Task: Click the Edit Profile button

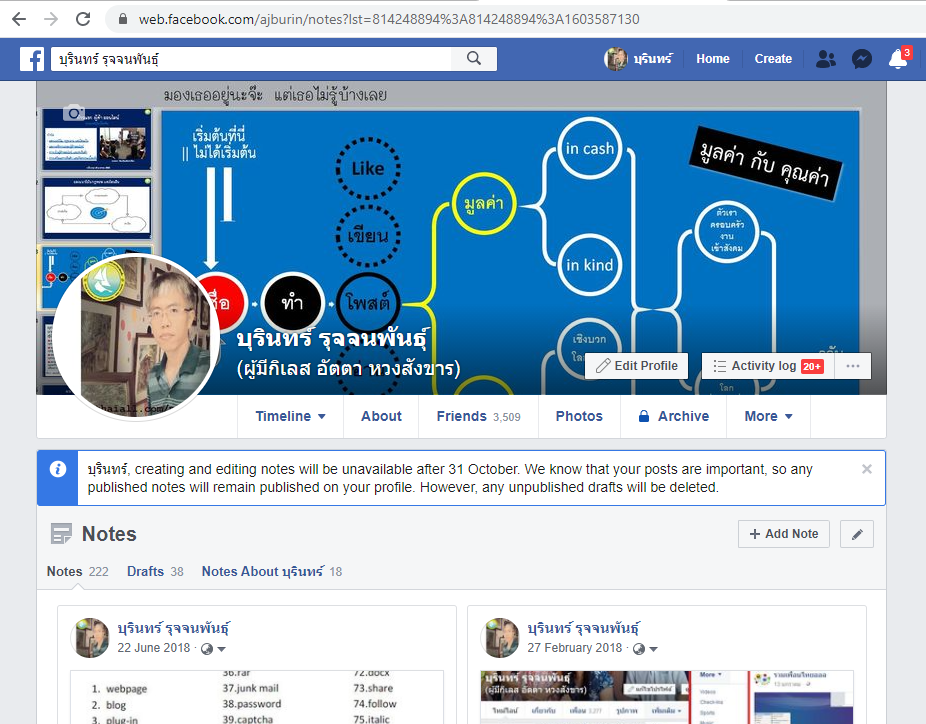Action: coord(636,366)
